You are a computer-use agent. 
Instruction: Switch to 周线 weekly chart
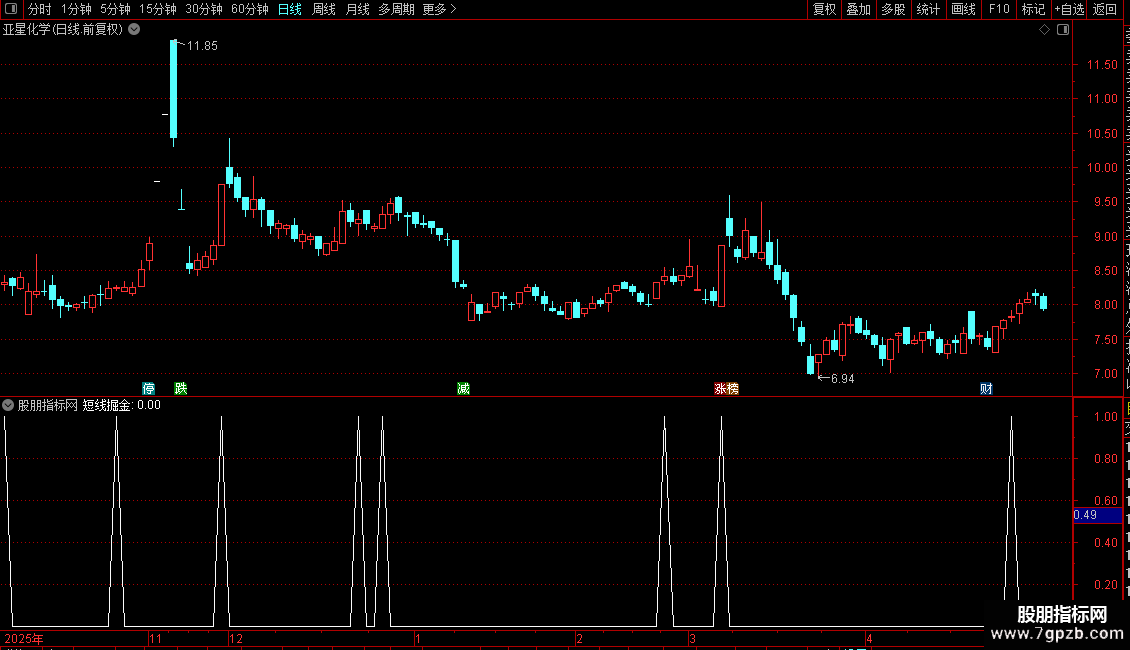pyautogui.click(x=324, y=9)
